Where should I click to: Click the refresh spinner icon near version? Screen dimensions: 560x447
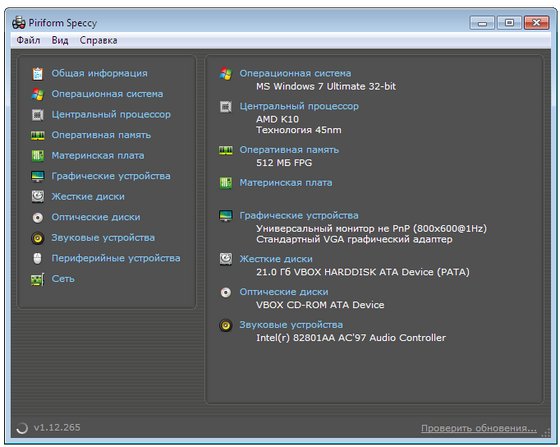tap(22, 428)
